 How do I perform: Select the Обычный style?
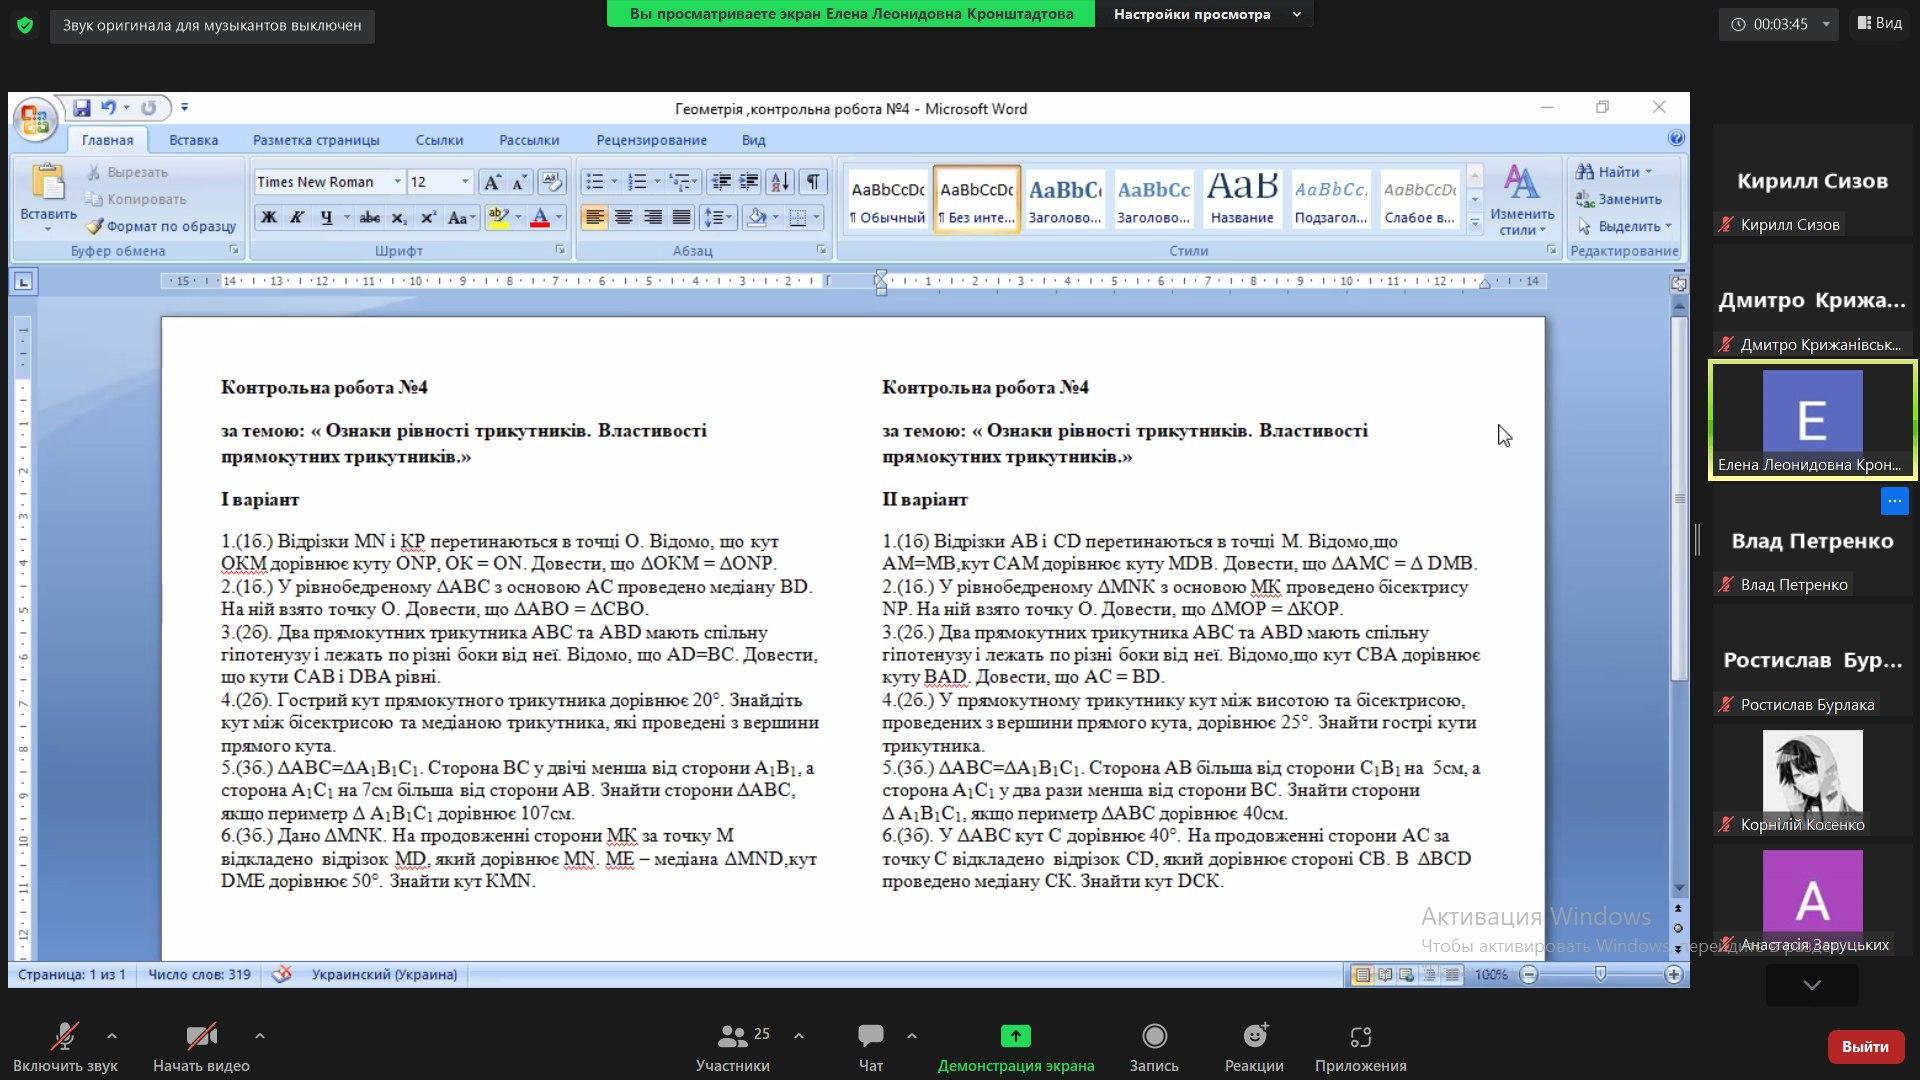887,199
